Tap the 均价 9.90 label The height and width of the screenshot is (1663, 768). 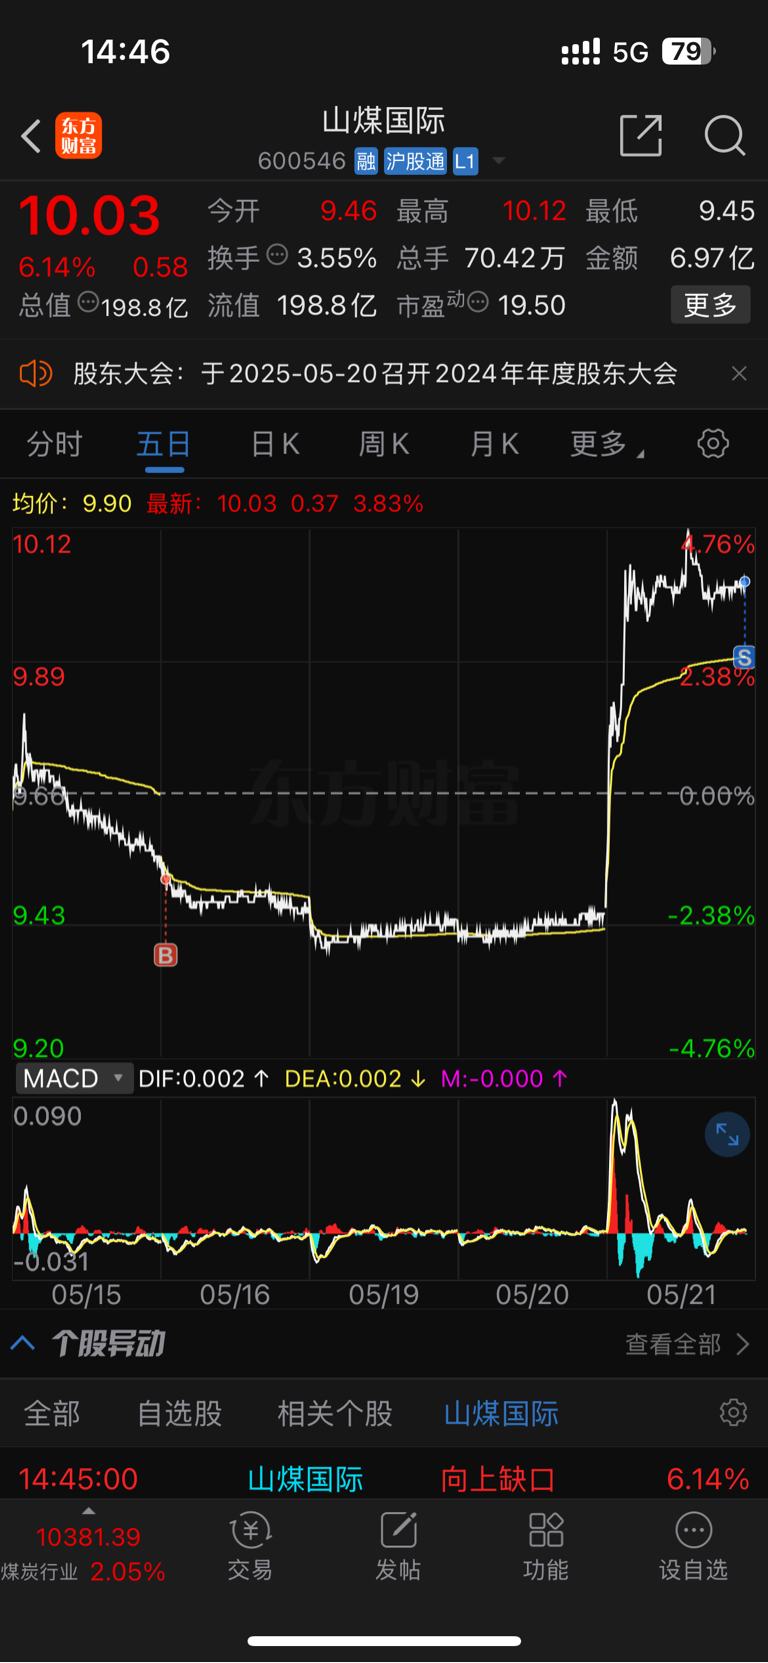[72, 503]
